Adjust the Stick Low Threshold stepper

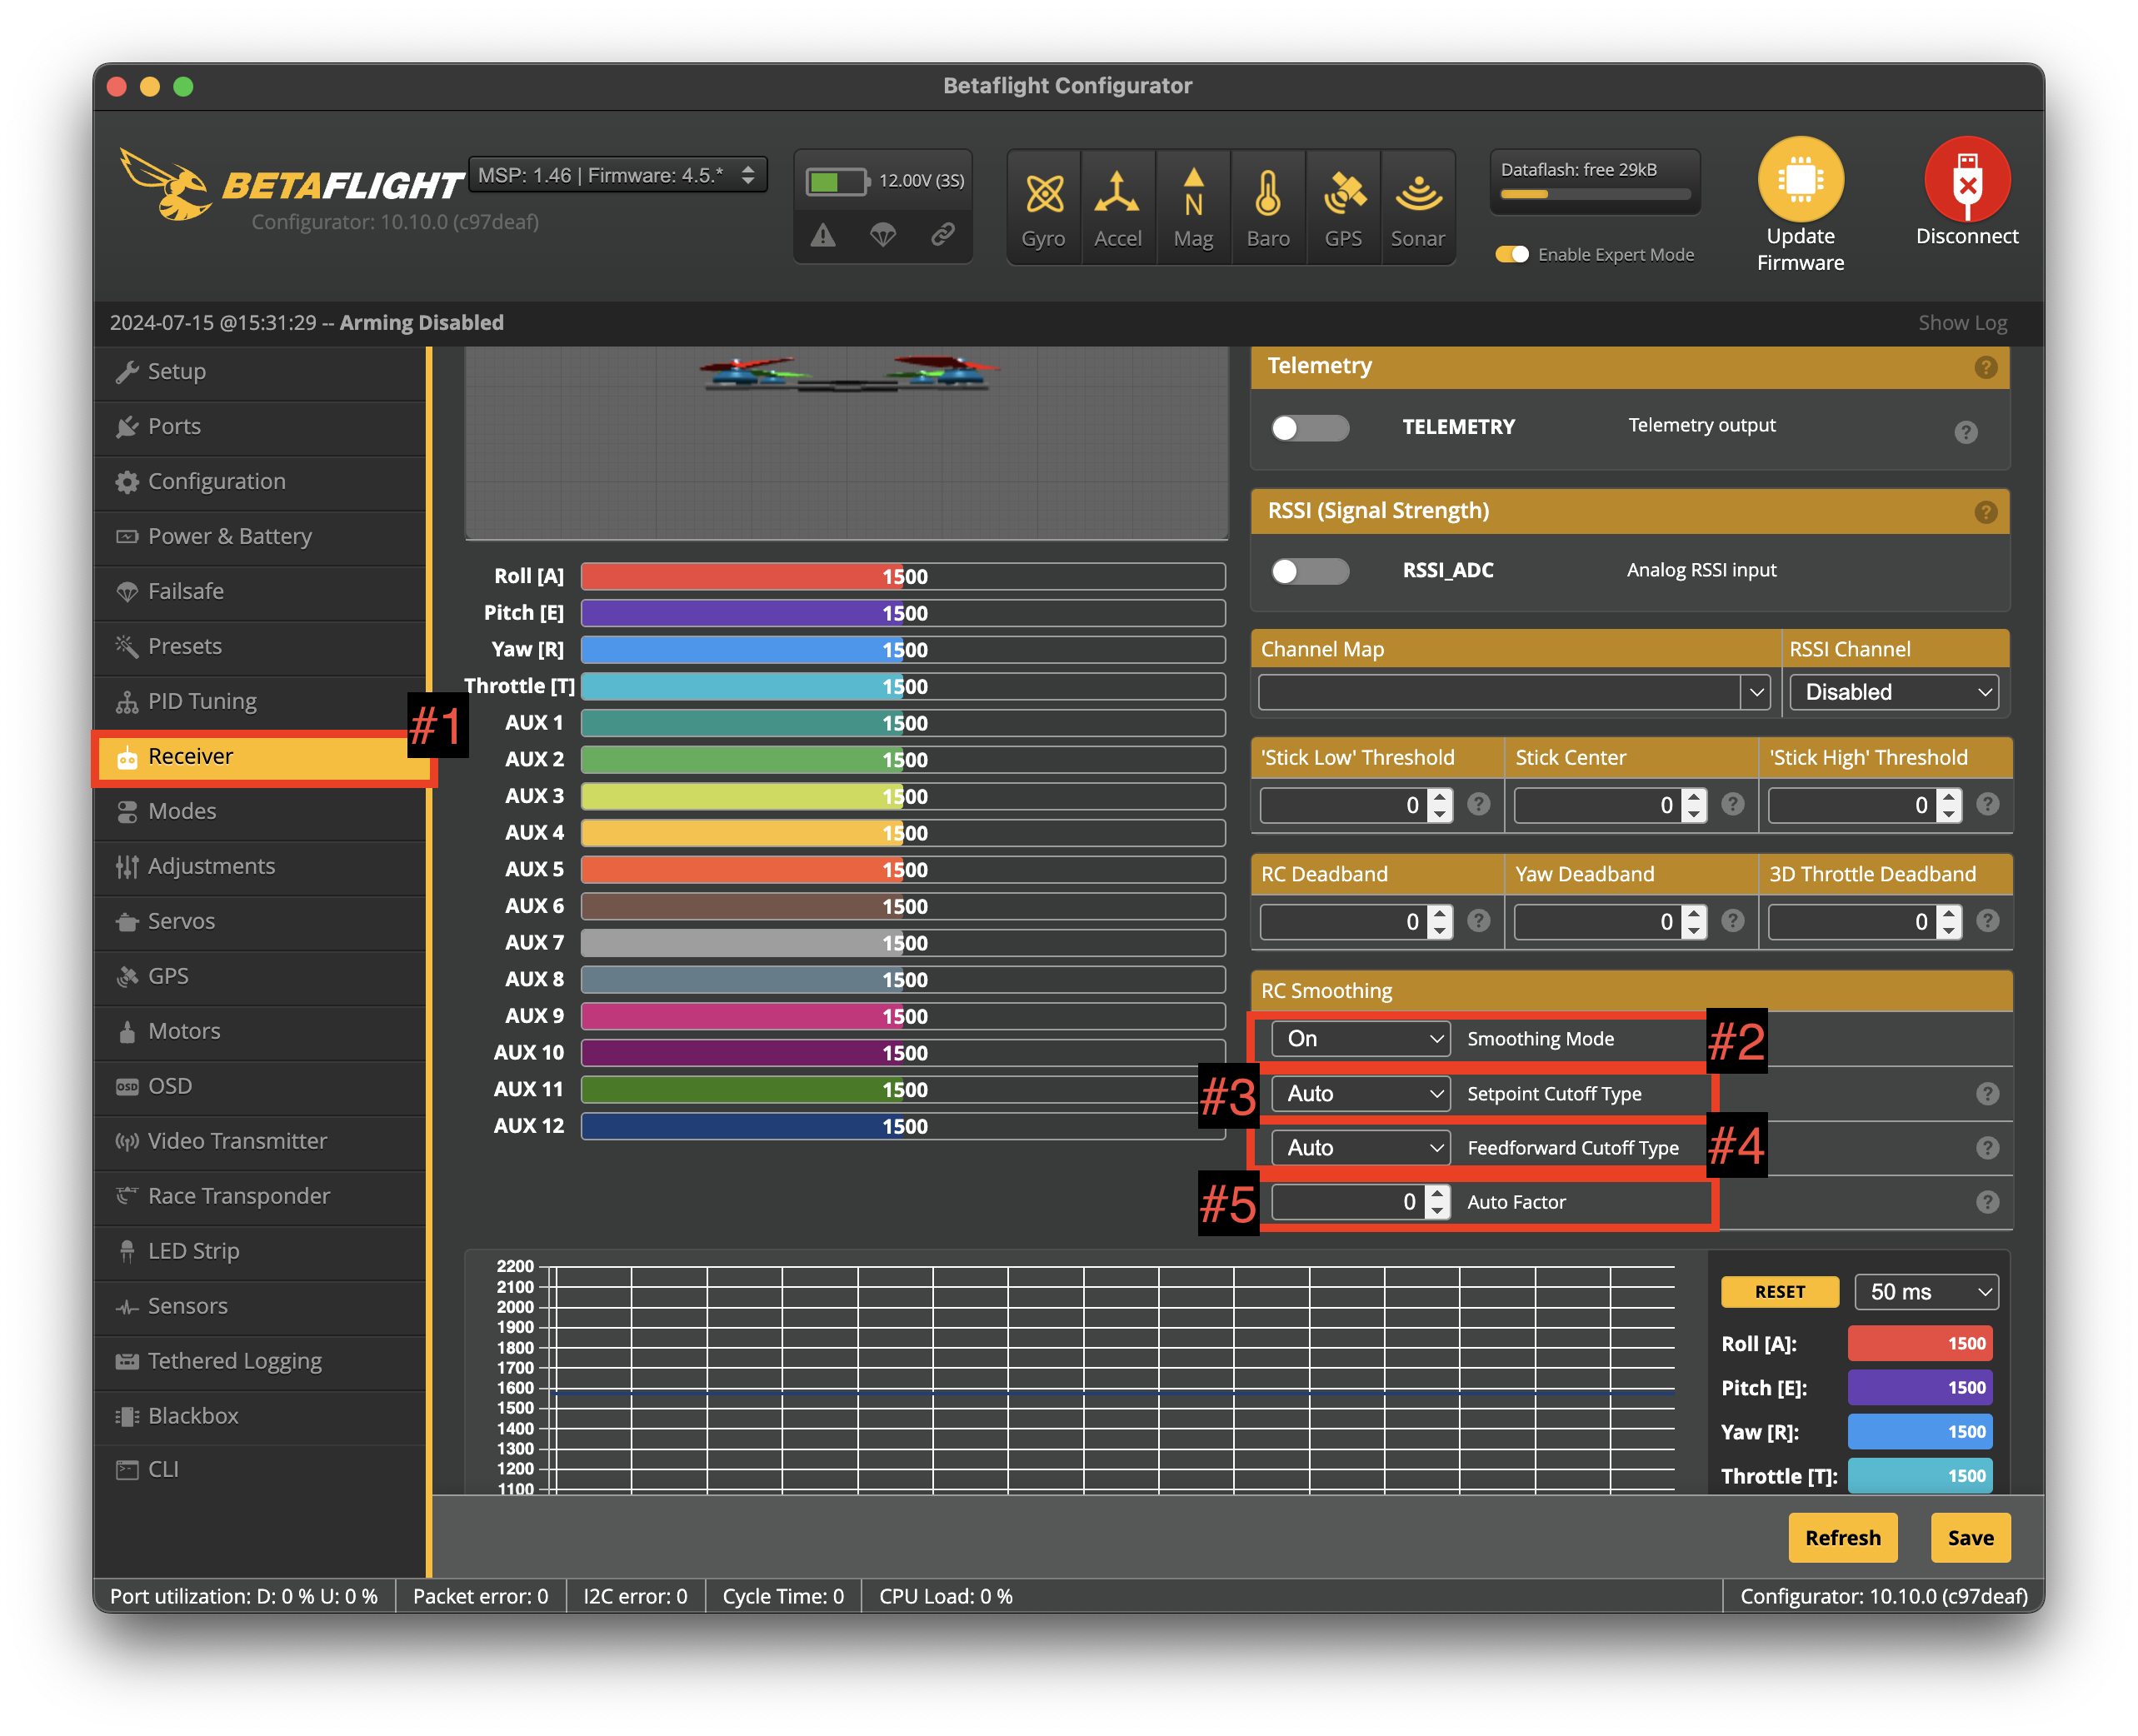point(1439,805)
